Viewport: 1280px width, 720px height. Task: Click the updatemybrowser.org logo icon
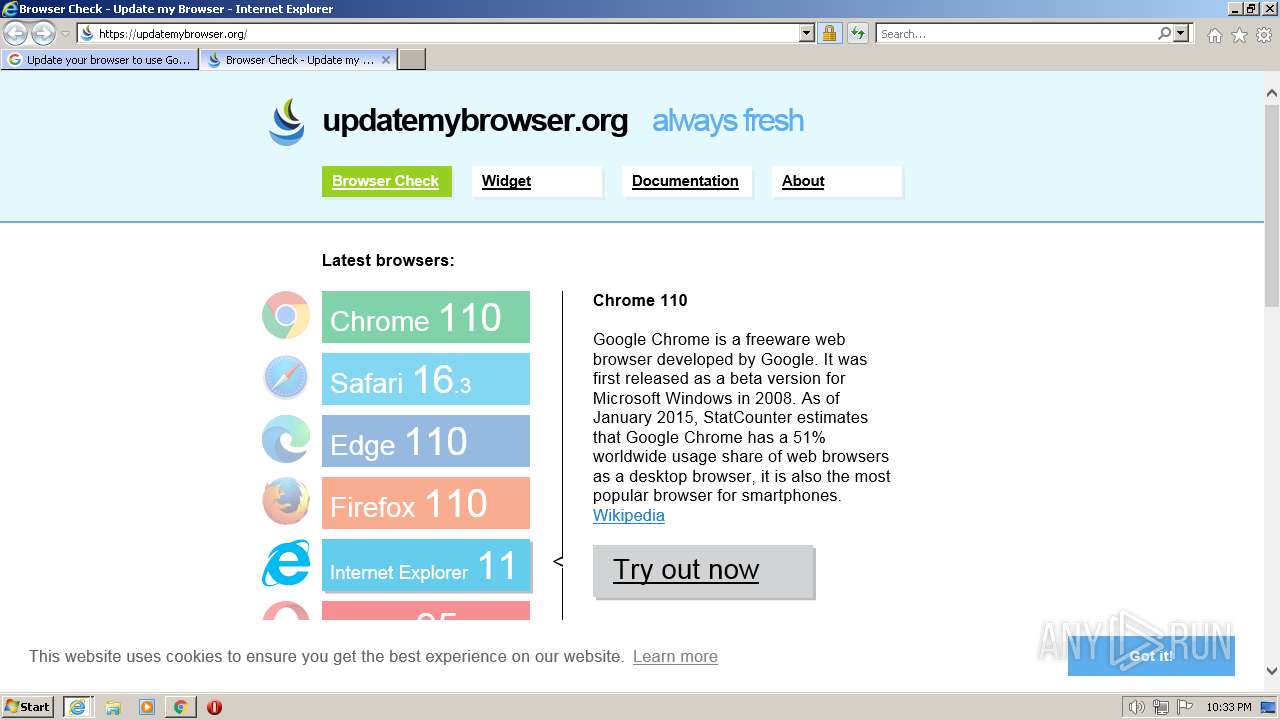click(x=287, y=122)
